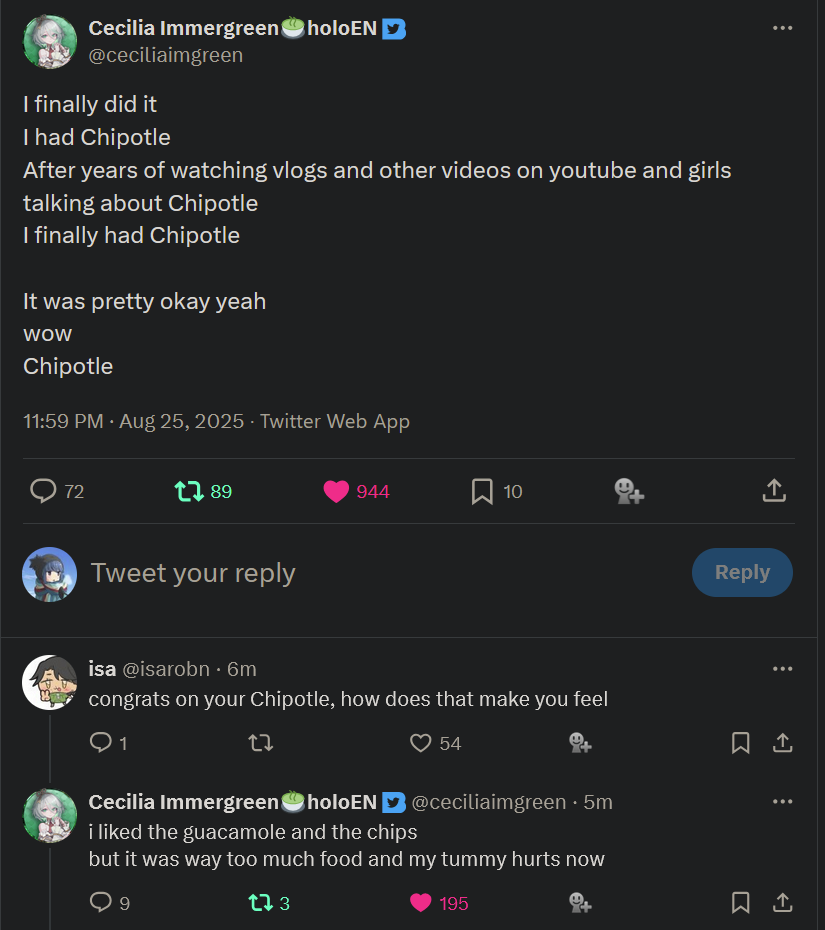Open more options on isa's reply
This screenshot has height=930, width=825.
point(782,668)
